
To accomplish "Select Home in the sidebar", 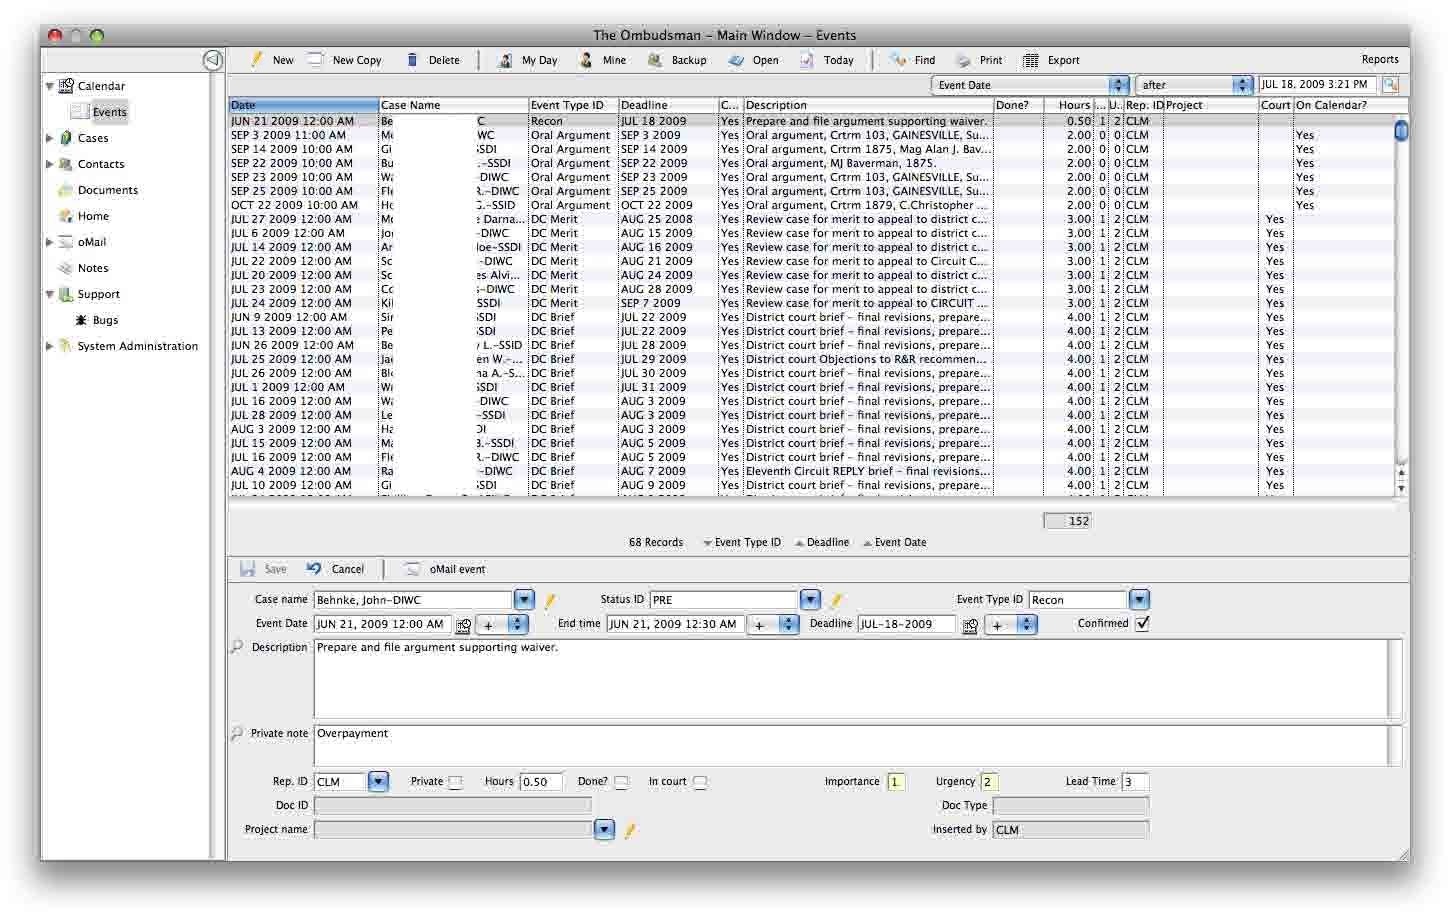I will (93, 216).
